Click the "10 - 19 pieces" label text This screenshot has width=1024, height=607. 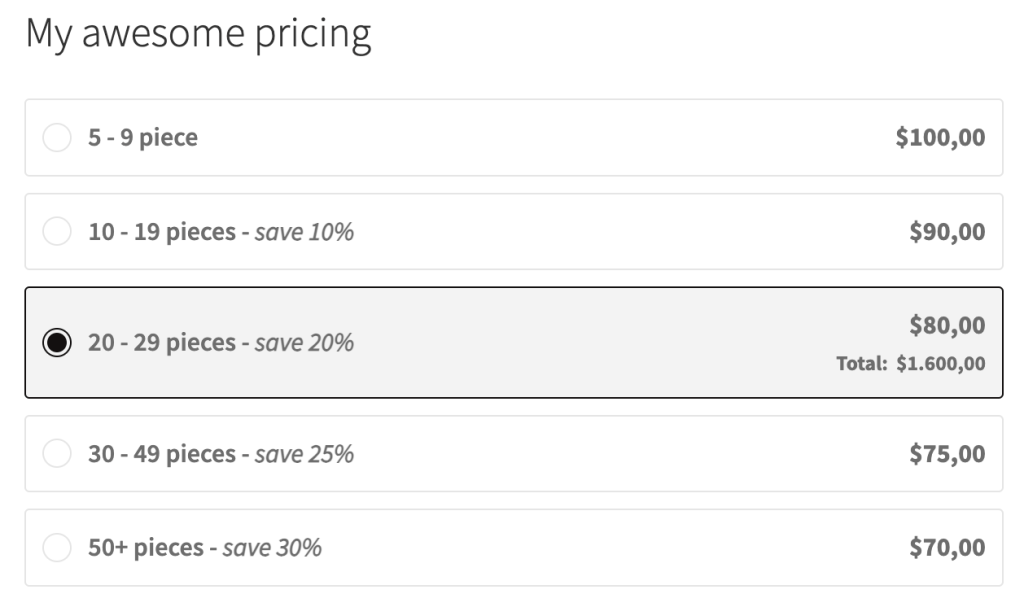(x=161, y=232)
